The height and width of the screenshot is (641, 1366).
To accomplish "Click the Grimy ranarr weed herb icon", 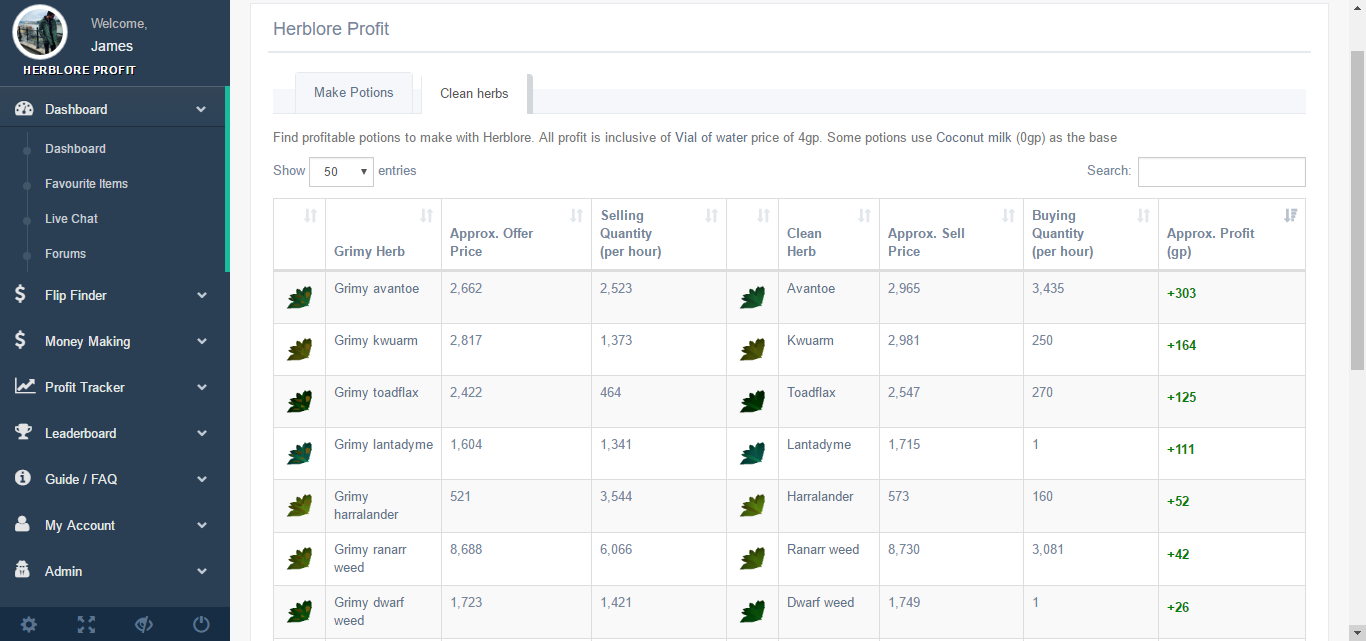I will [299, 559].
